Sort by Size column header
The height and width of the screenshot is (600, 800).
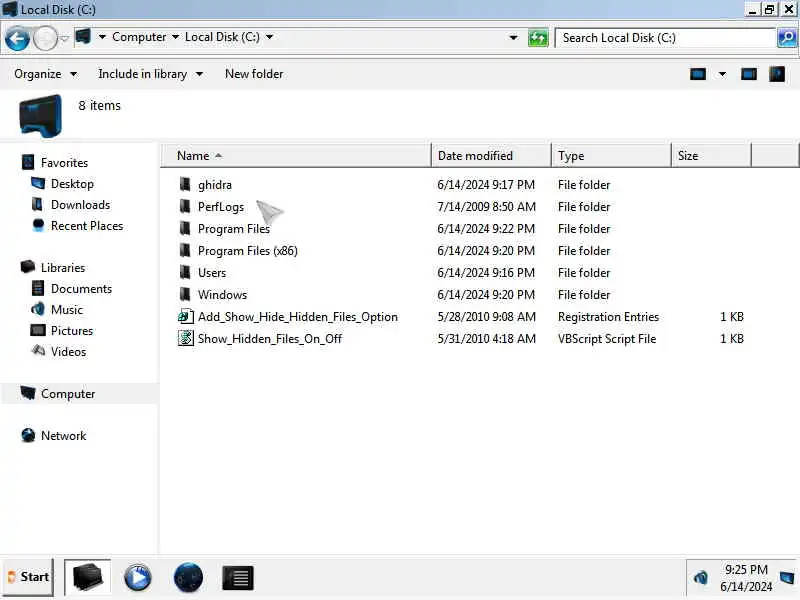pyautogui.click(x=711, y=156)
